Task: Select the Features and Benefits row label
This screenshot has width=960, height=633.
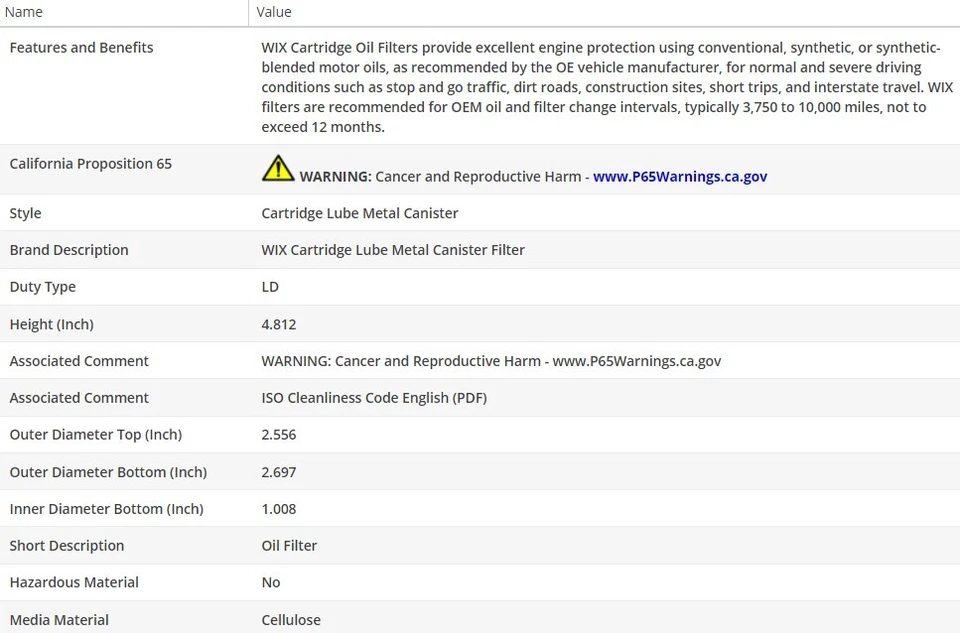Action: point(81,47)
